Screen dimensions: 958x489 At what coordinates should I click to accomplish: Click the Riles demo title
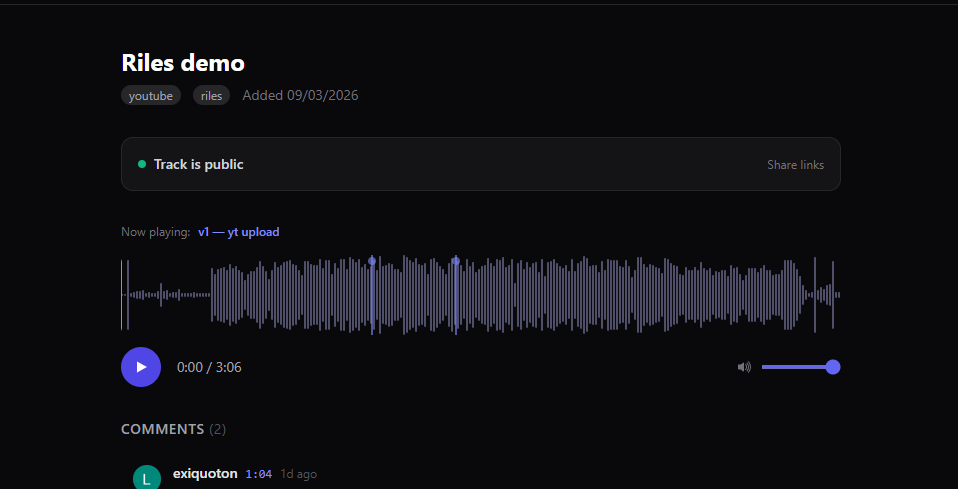(183, 63)
